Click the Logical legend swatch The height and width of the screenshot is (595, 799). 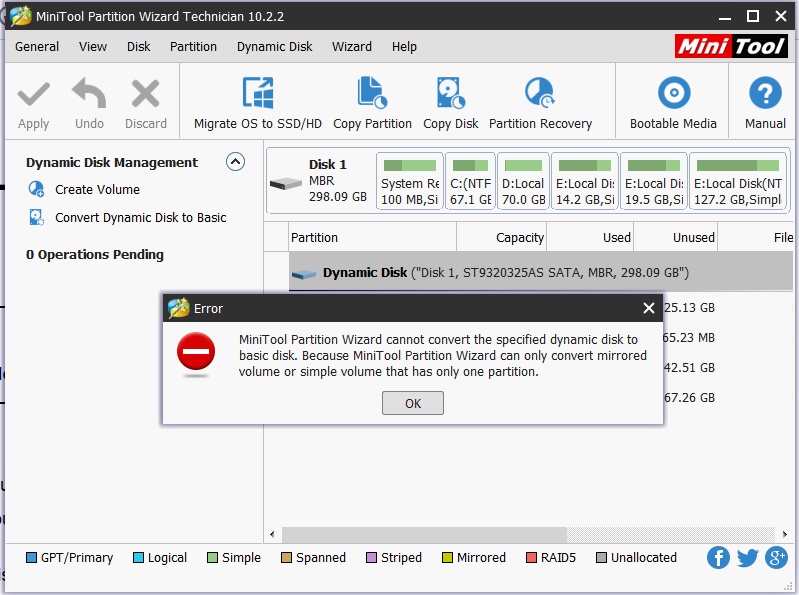point(138,558)
